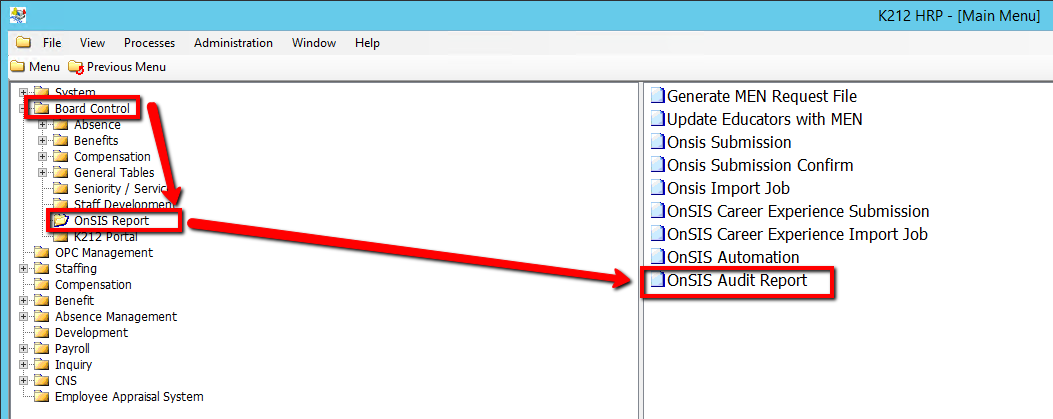Click the Employee Appraisal System folder icon
Image resolution: width=1053 pixels, height=419 pixels.
42,397
